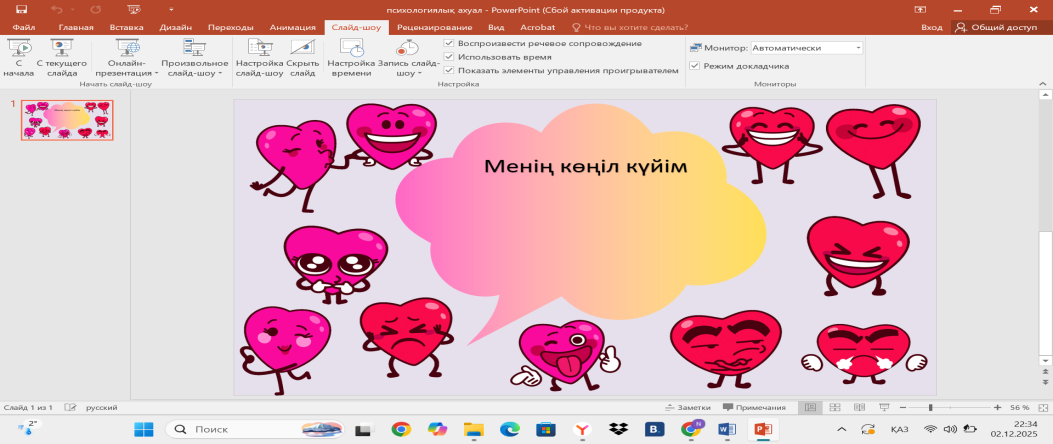Open the Примечания comments pane
The image size is (1053, 444).
click(x=754, y=408)
